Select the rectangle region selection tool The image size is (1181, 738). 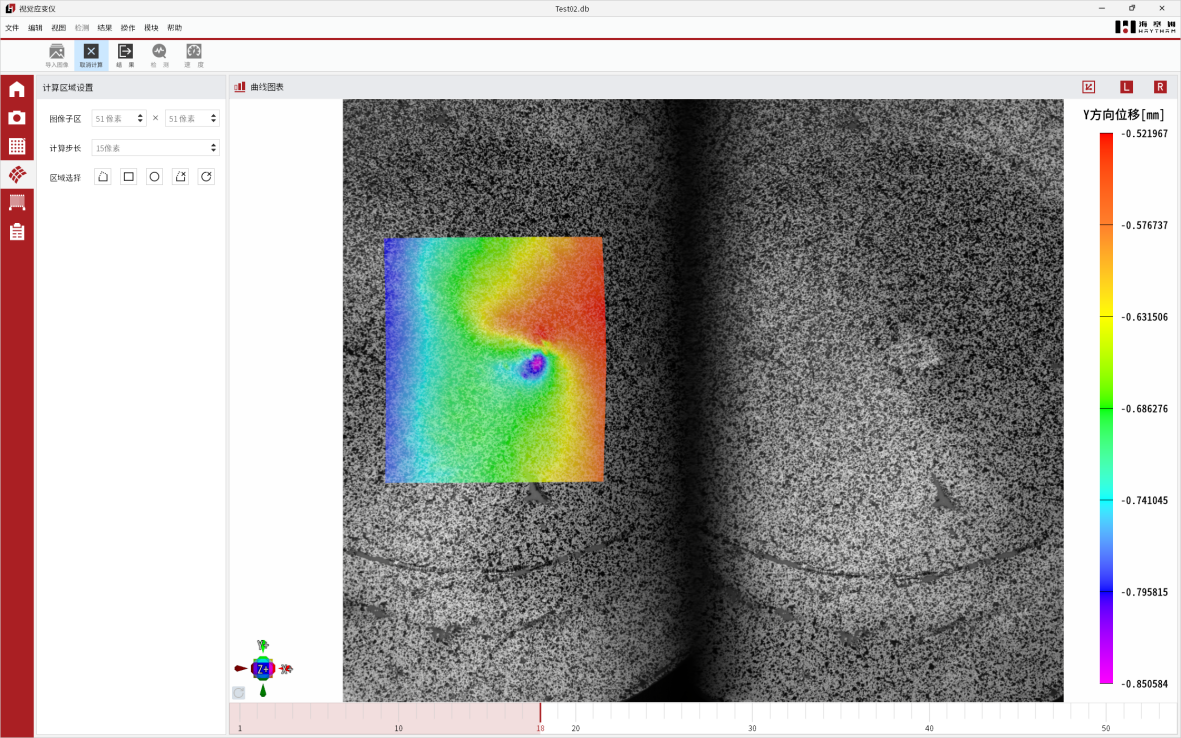128,177
